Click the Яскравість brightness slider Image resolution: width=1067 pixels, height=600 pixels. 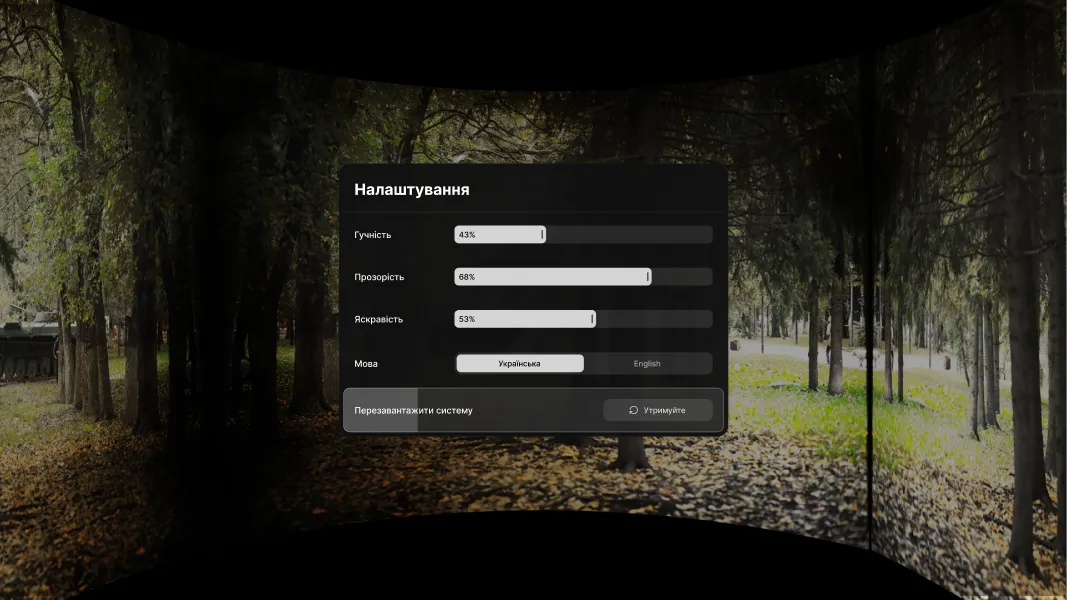pos(583,319)
